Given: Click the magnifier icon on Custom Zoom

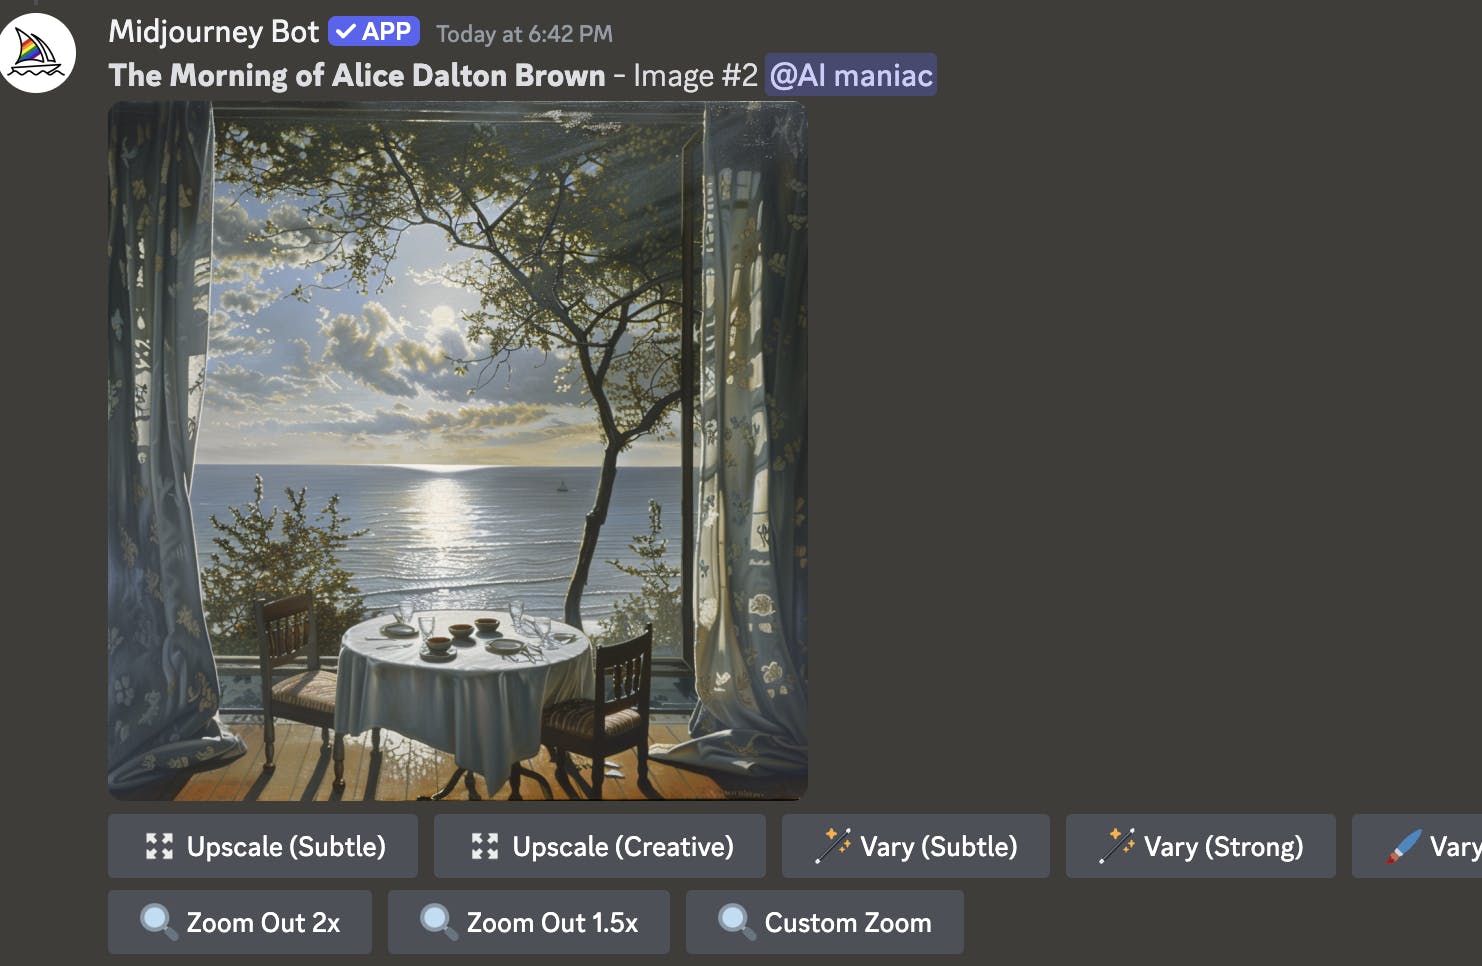Looking at the screenshot, I should pos(736,921).
